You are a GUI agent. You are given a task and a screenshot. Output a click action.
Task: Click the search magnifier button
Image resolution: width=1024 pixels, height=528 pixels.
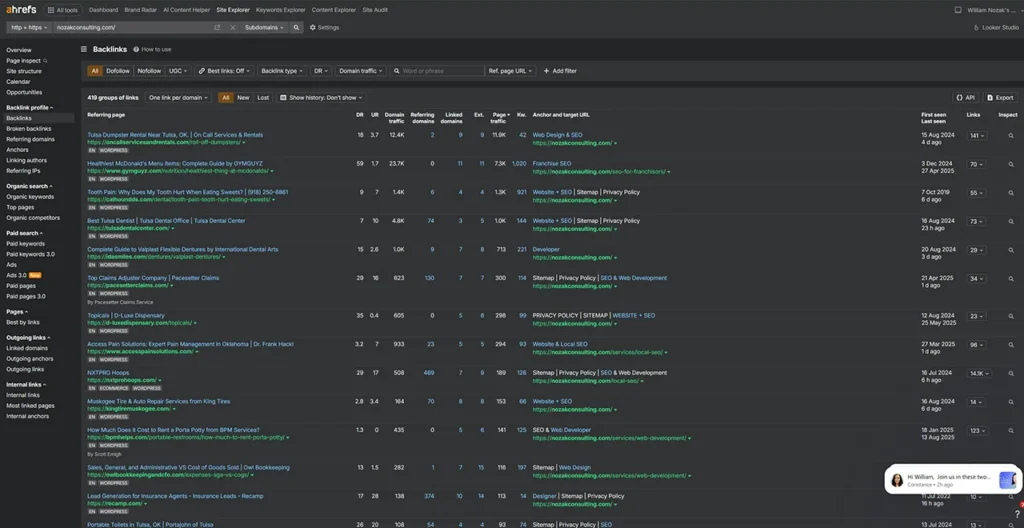296,27
